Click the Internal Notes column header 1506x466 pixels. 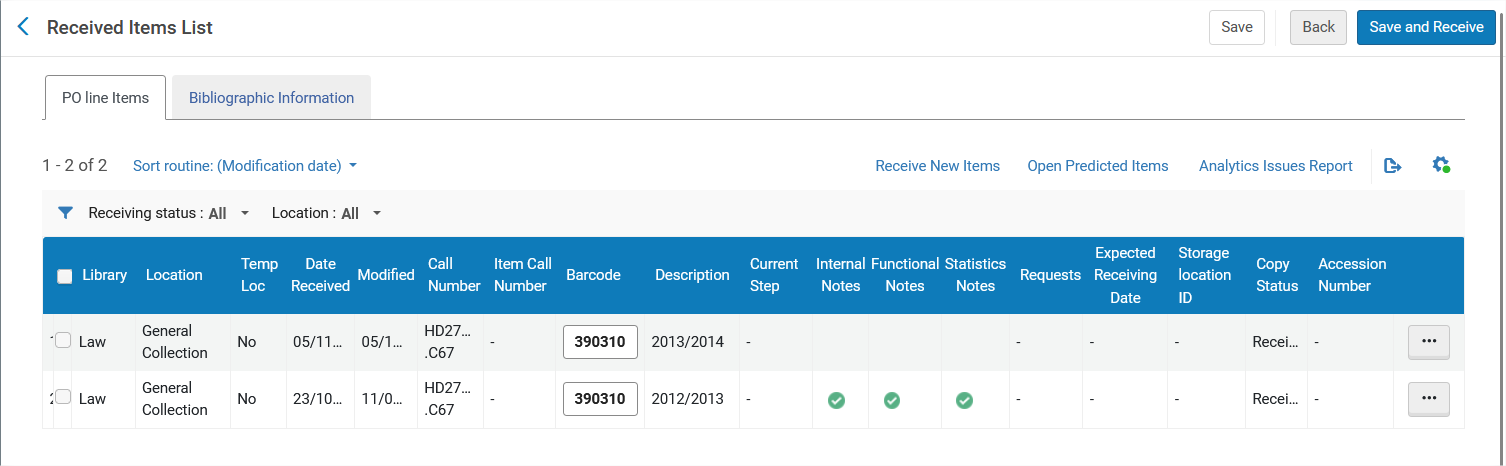[x=840, y=275]
